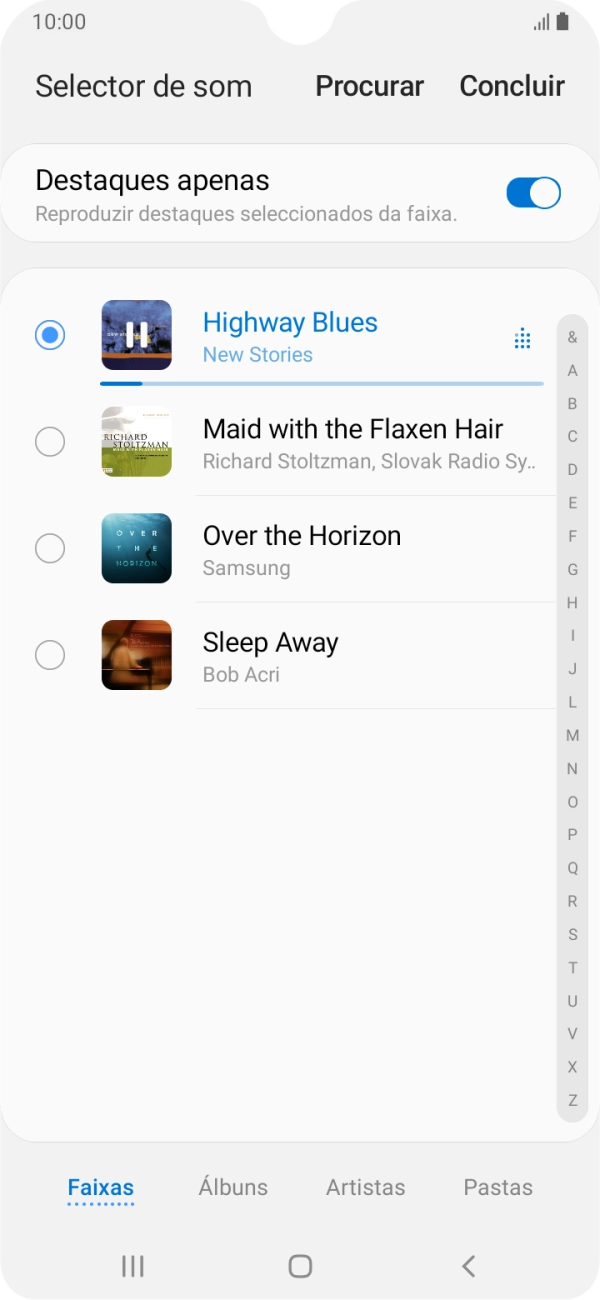
Task: Tap Concluir to confirm selection
Action: tap(512, 86)
